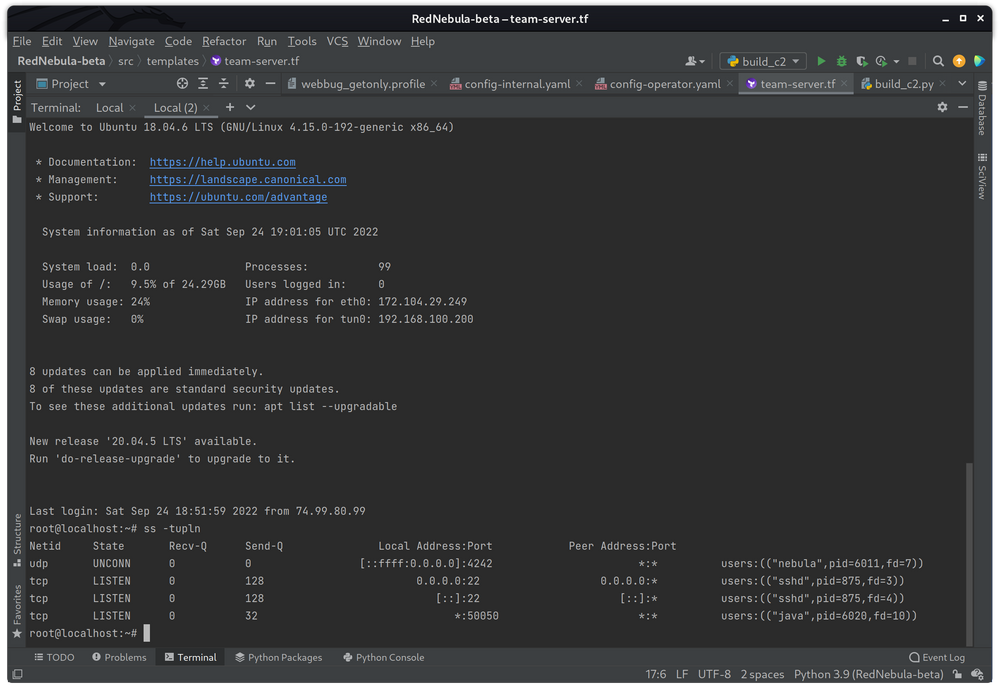
Task: Run the build_c2 configuration
Action: [821, 61]
